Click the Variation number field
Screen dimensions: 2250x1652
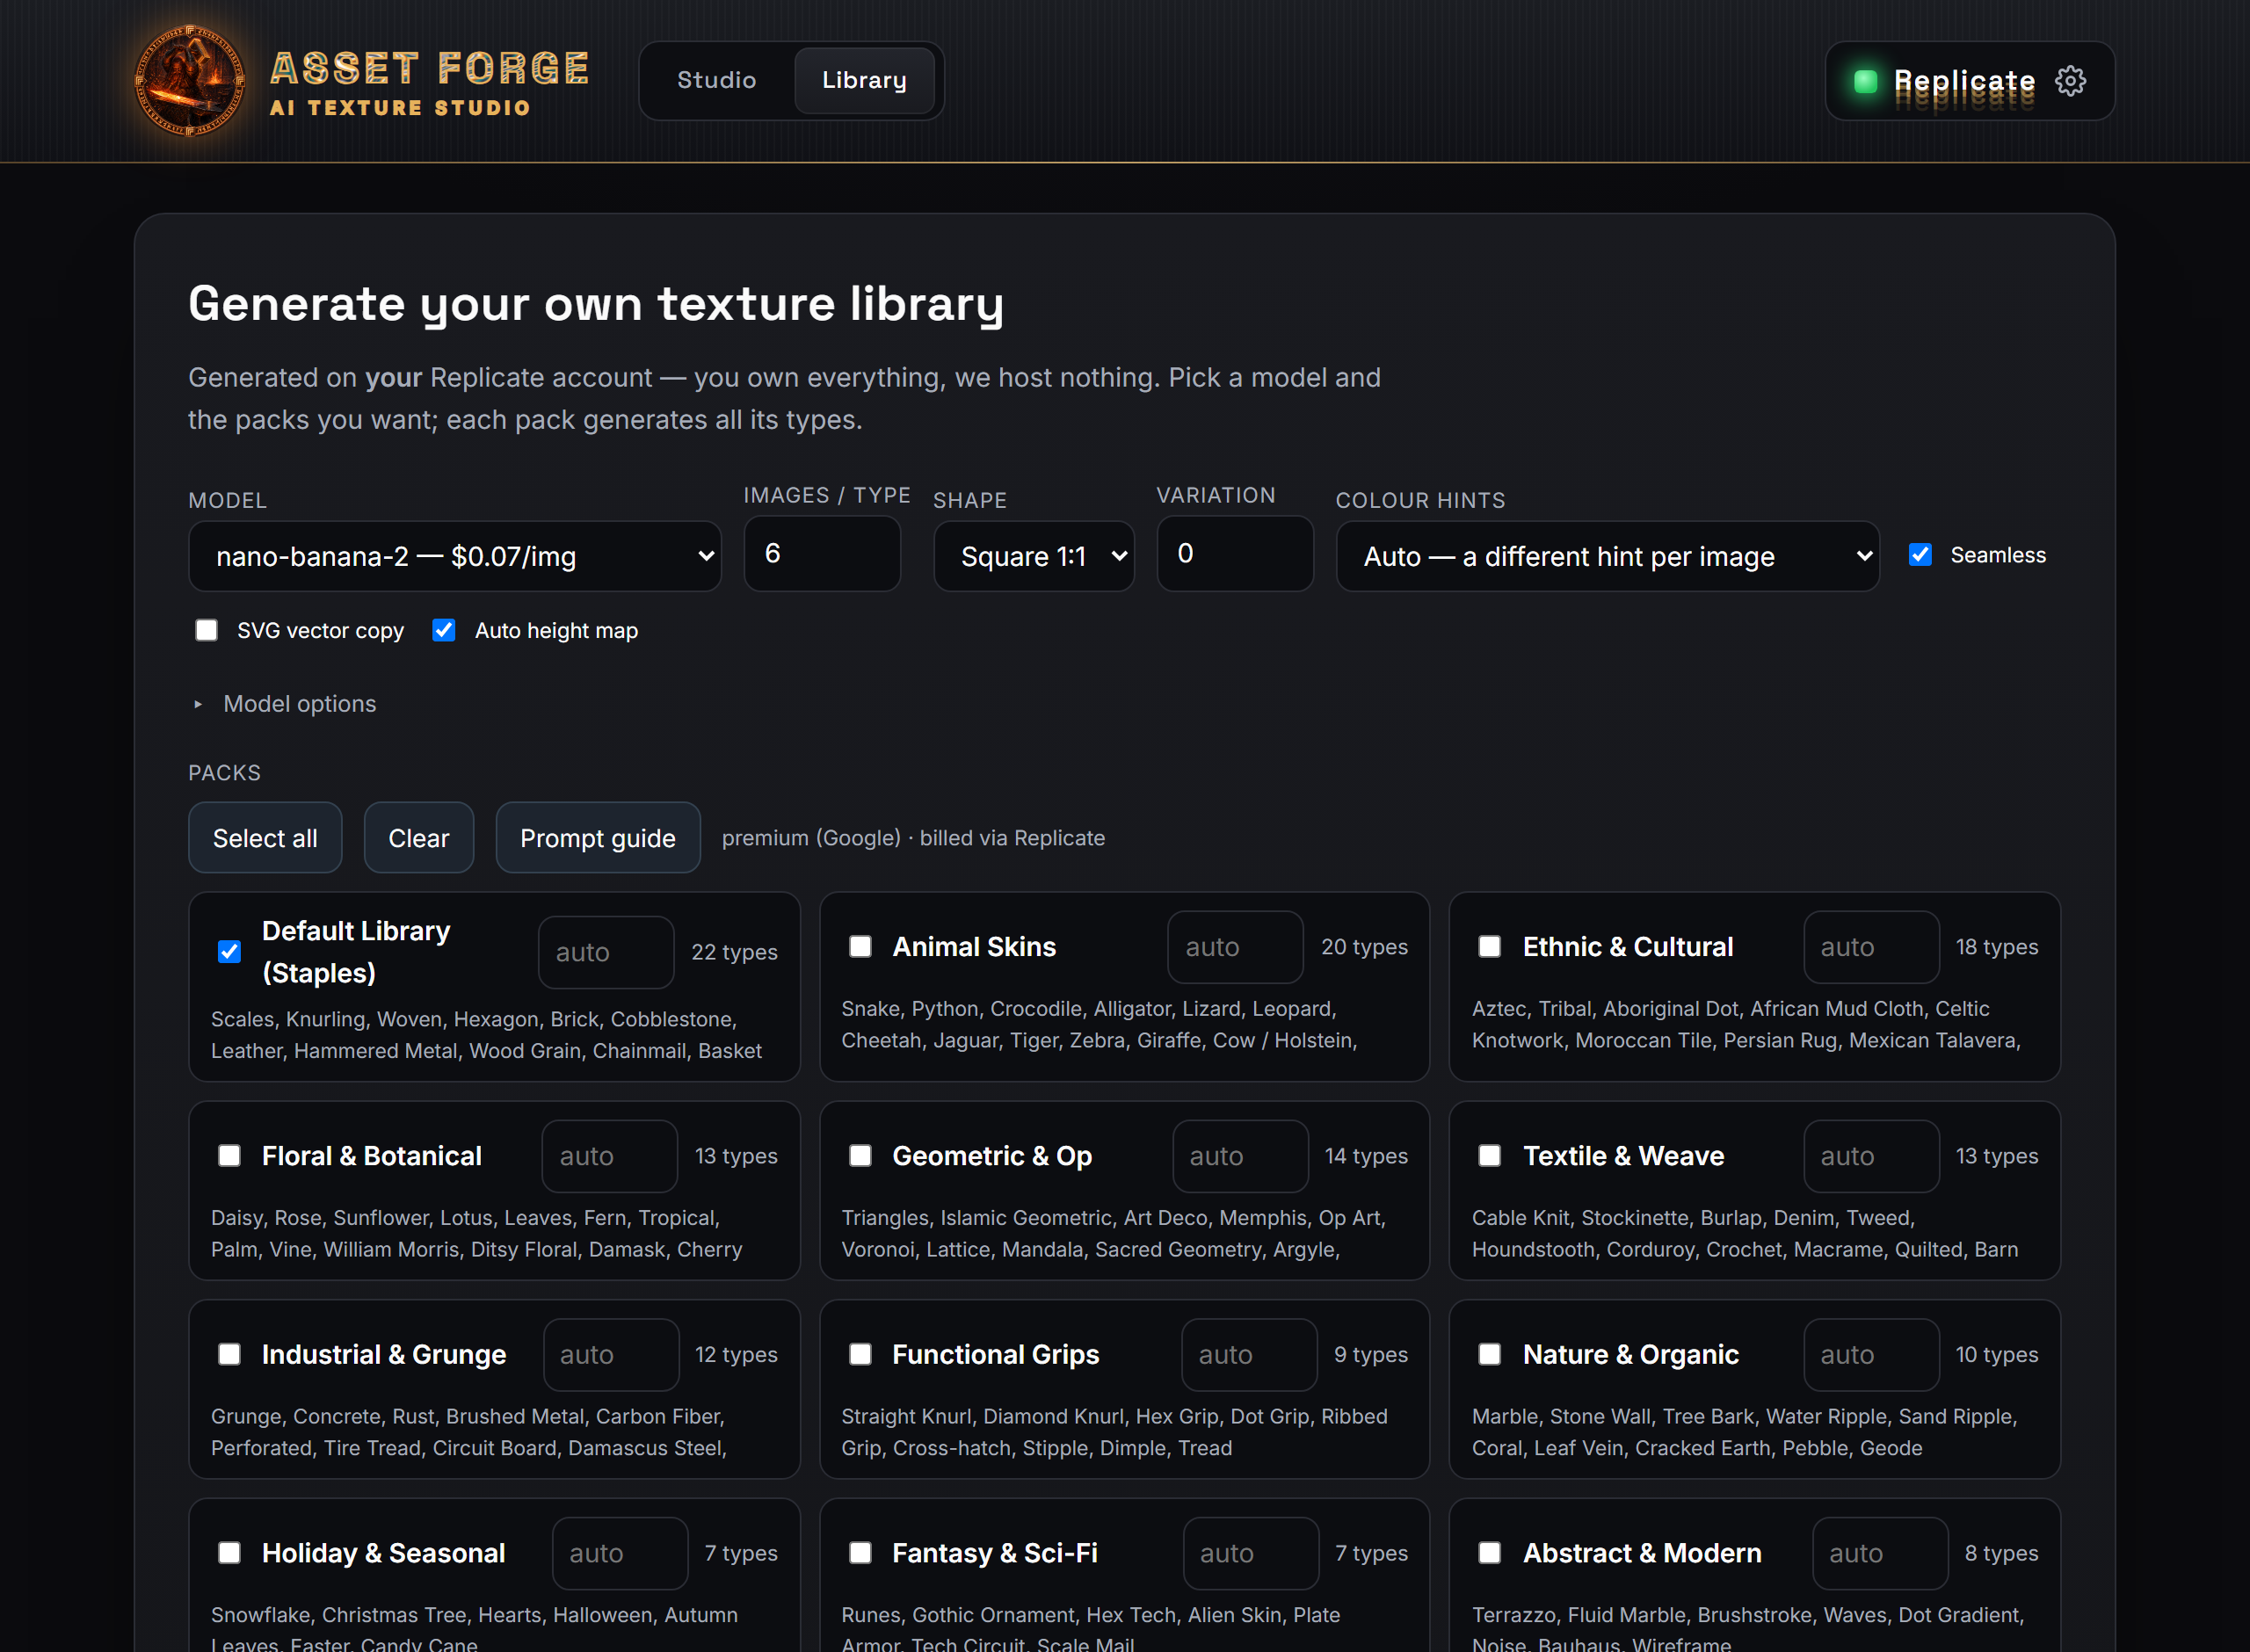[1235, 554]
